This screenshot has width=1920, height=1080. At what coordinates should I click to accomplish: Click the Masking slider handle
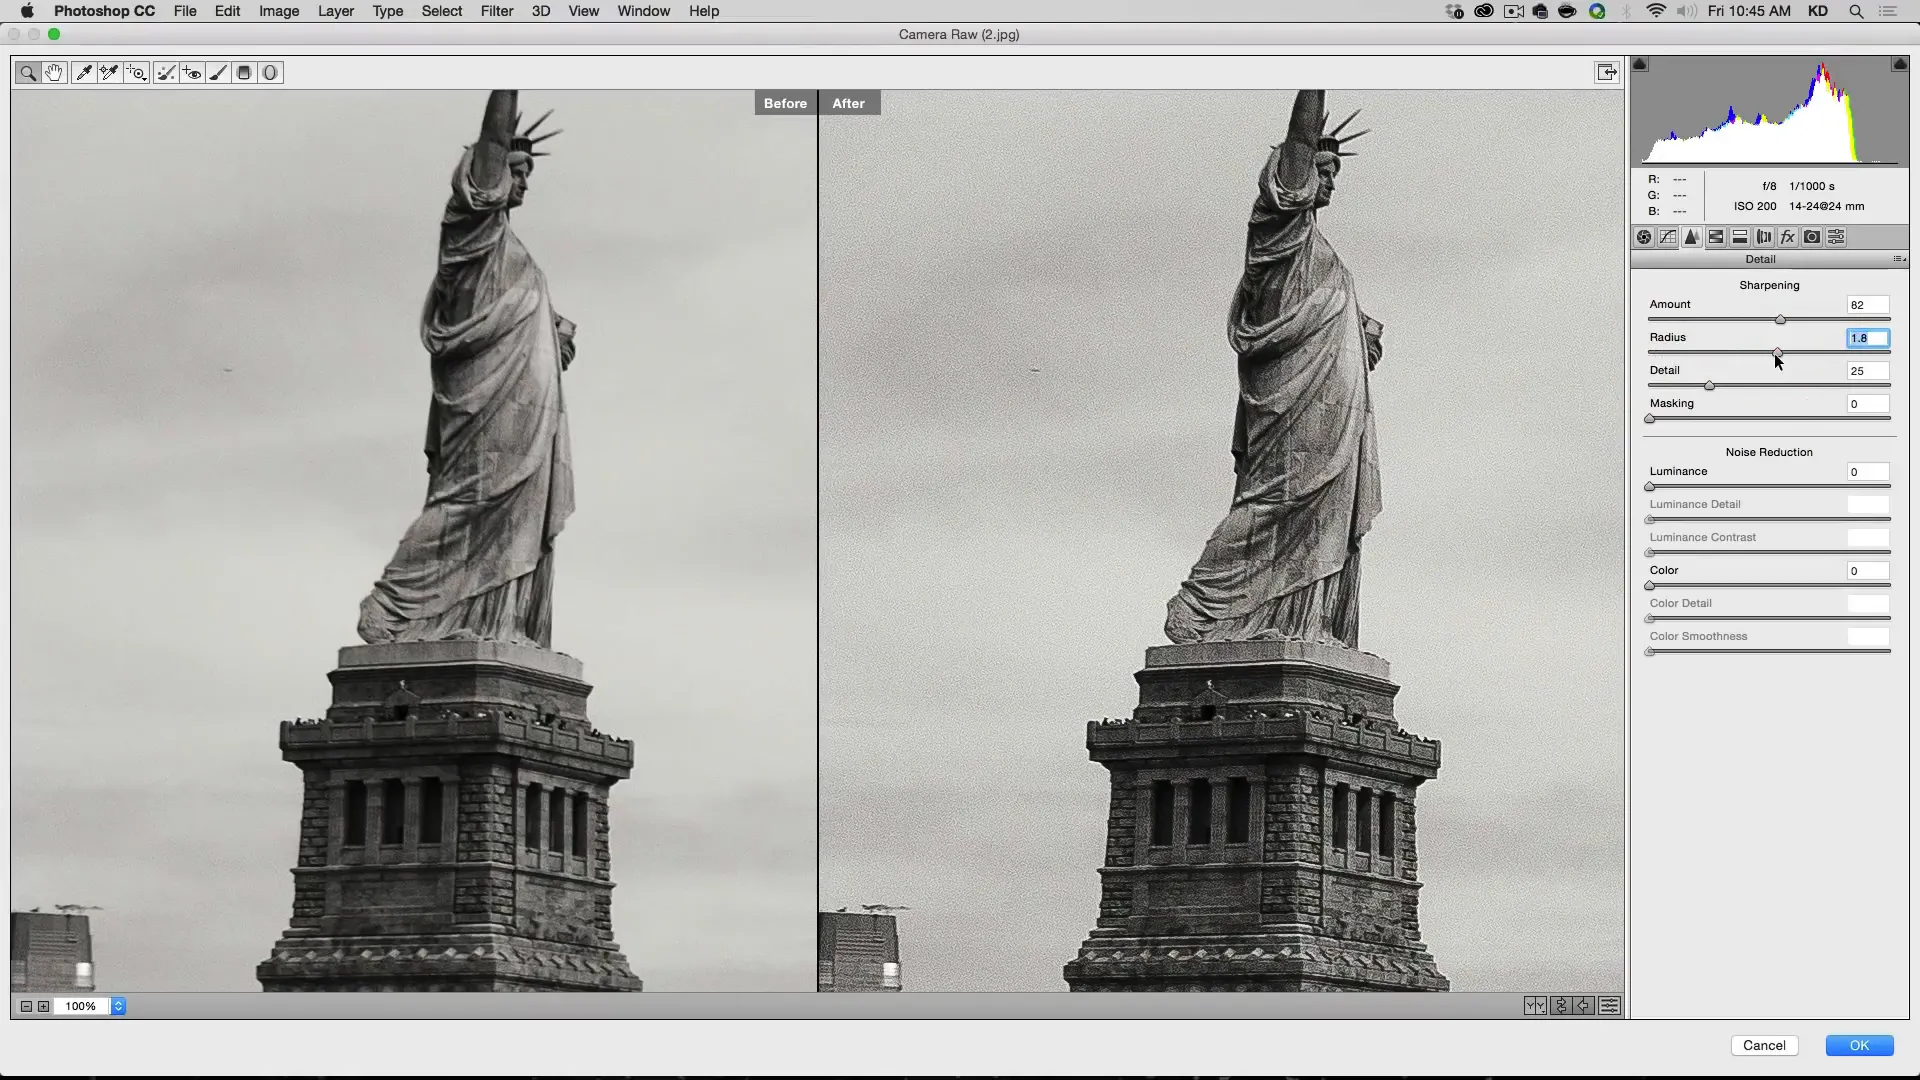click(x=1649, y=419)
